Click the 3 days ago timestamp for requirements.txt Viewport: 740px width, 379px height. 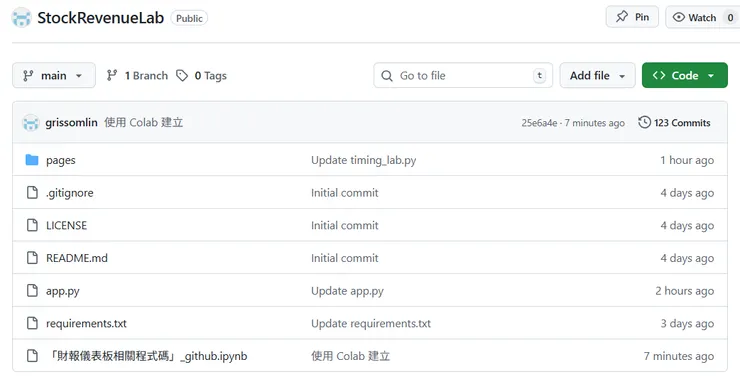[x=687, y=324]
